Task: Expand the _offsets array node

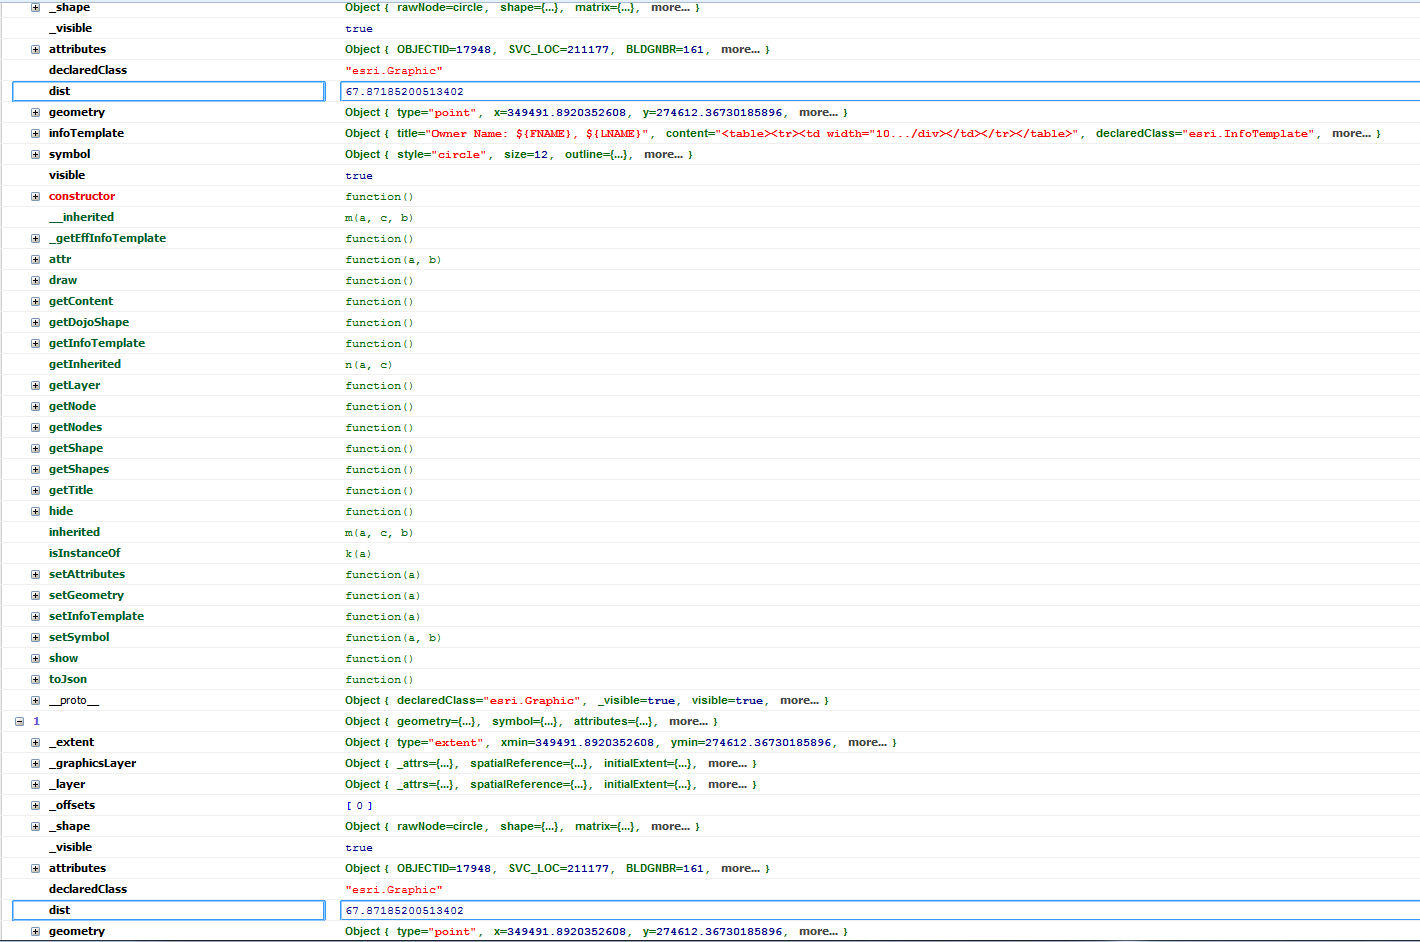Action: [35, 805]
